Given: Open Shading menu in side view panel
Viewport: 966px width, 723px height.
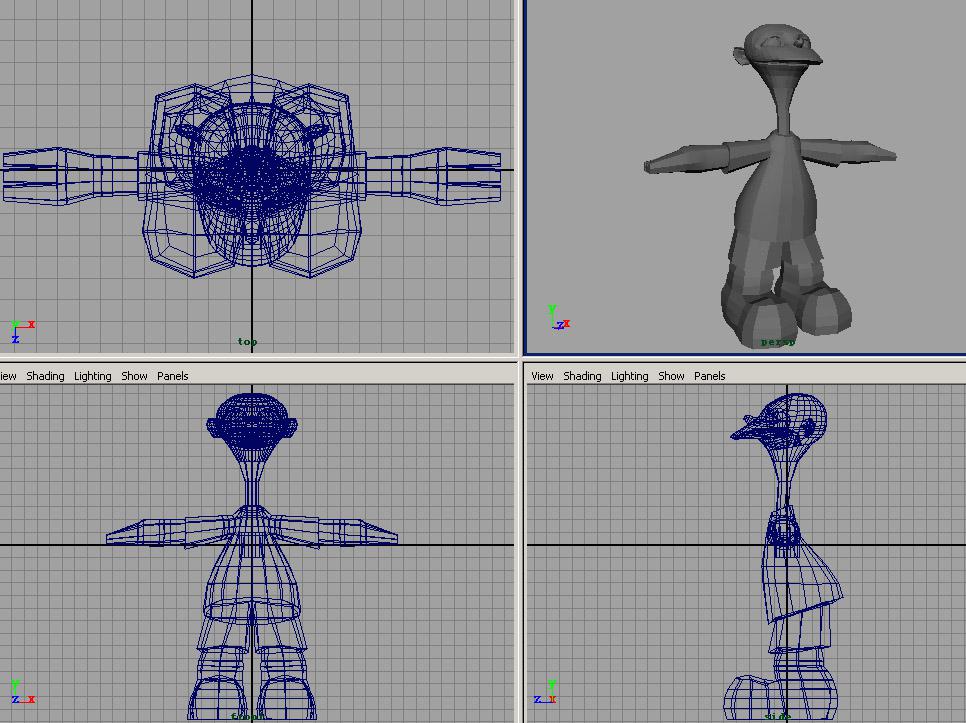Looking at the screenshot, I should point(582,376).
